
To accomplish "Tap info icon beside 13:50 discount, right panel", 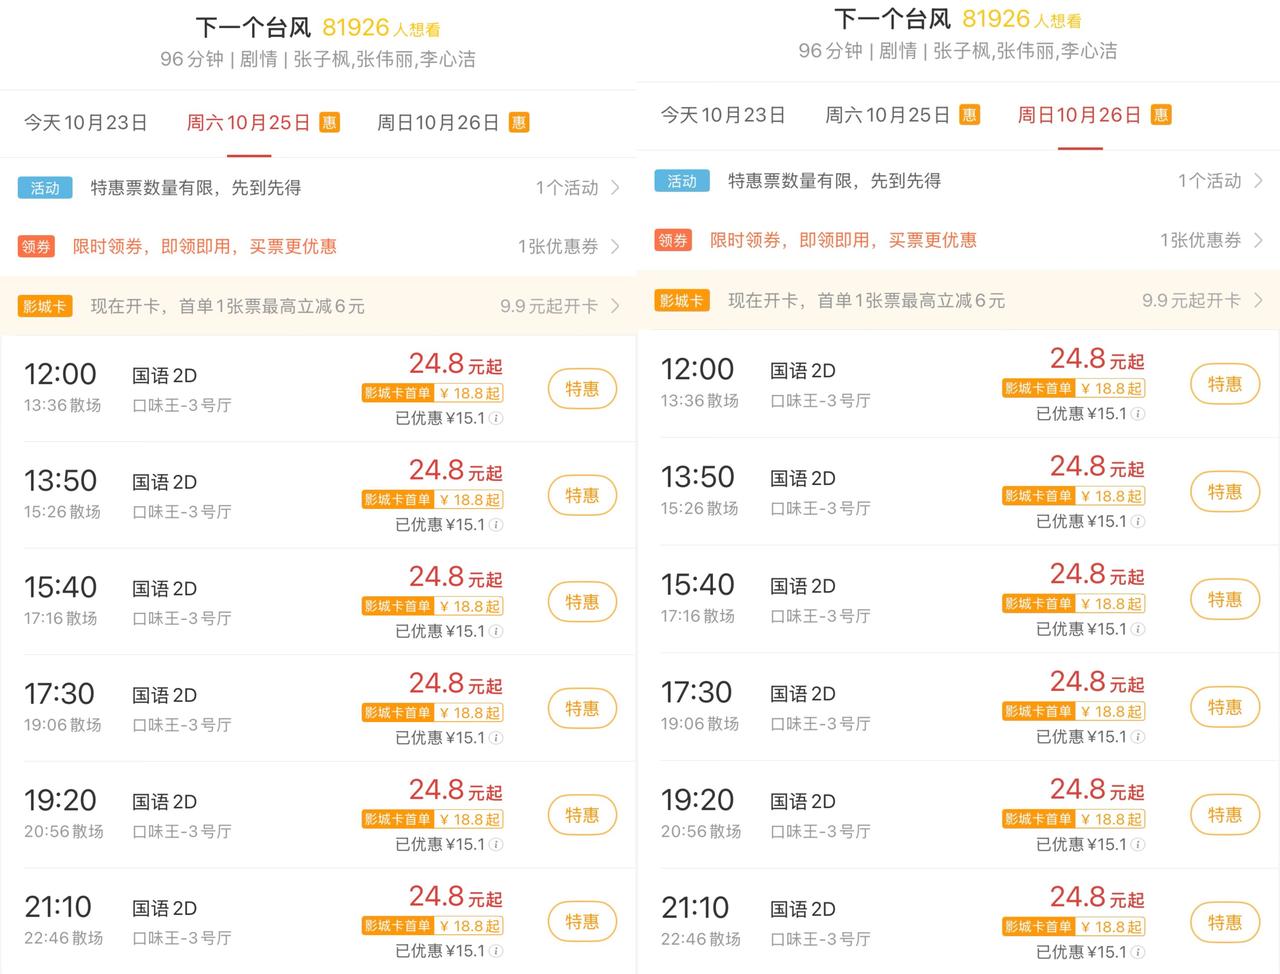I will (x=1138, y=522).
